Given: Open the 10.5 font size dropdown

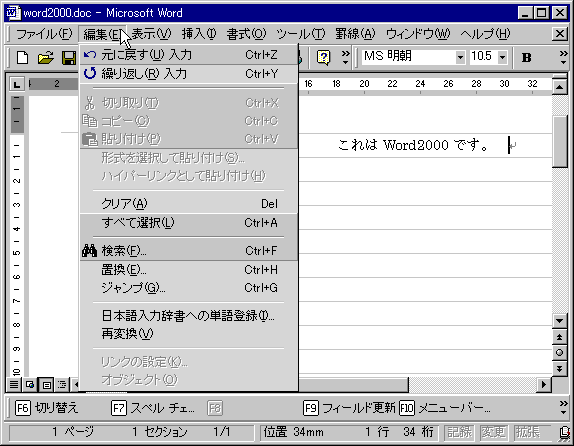Looking at the screenshot, I should pos(503,57).
